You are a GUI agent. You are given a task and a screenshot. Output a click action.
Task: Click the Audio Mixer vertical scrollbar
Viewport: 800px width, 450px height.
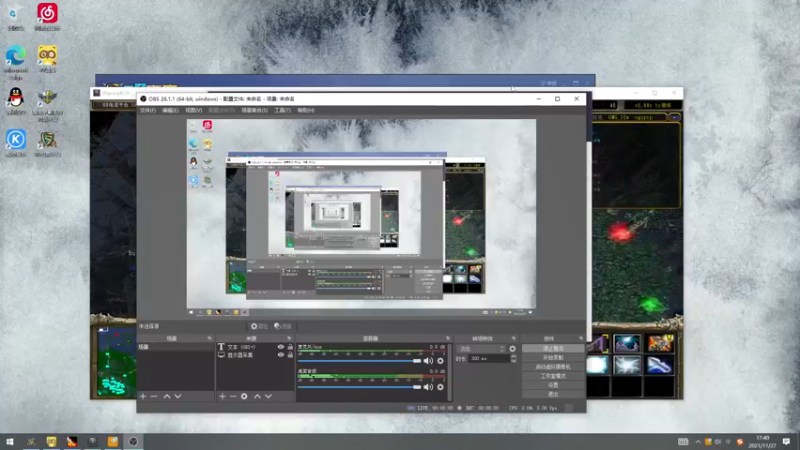(x=449, y=371)
